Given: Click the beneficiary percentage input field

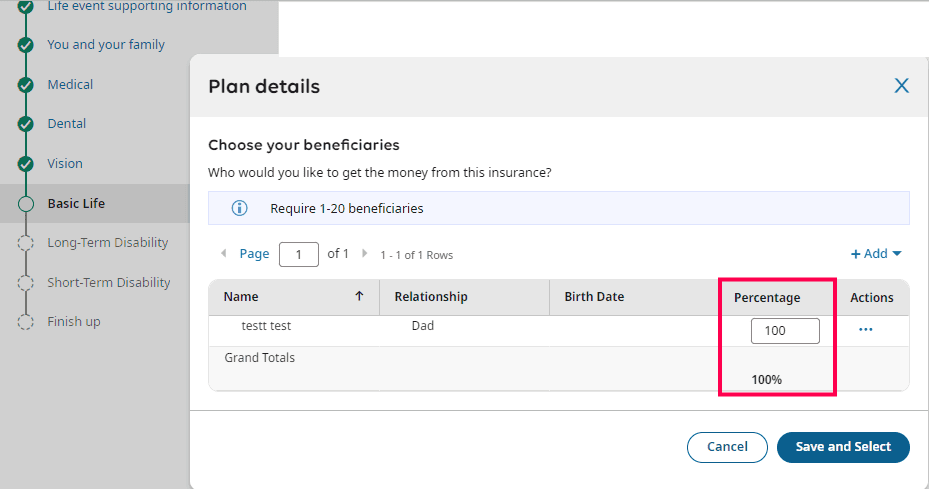Looking at the screenshot, I should coord(785,330).
